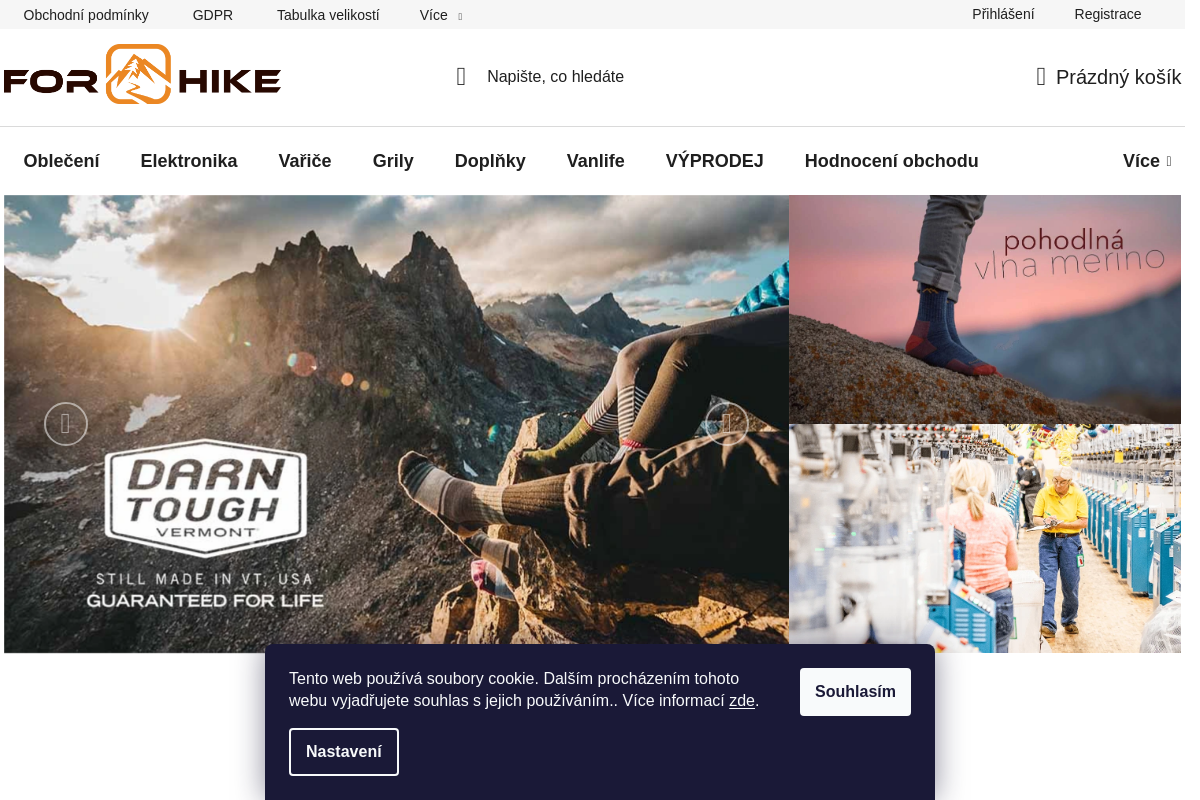Viewport: 1200px width, 800px height.
Task: Open the VÝPRODEJ sale category
Action: 715,161
